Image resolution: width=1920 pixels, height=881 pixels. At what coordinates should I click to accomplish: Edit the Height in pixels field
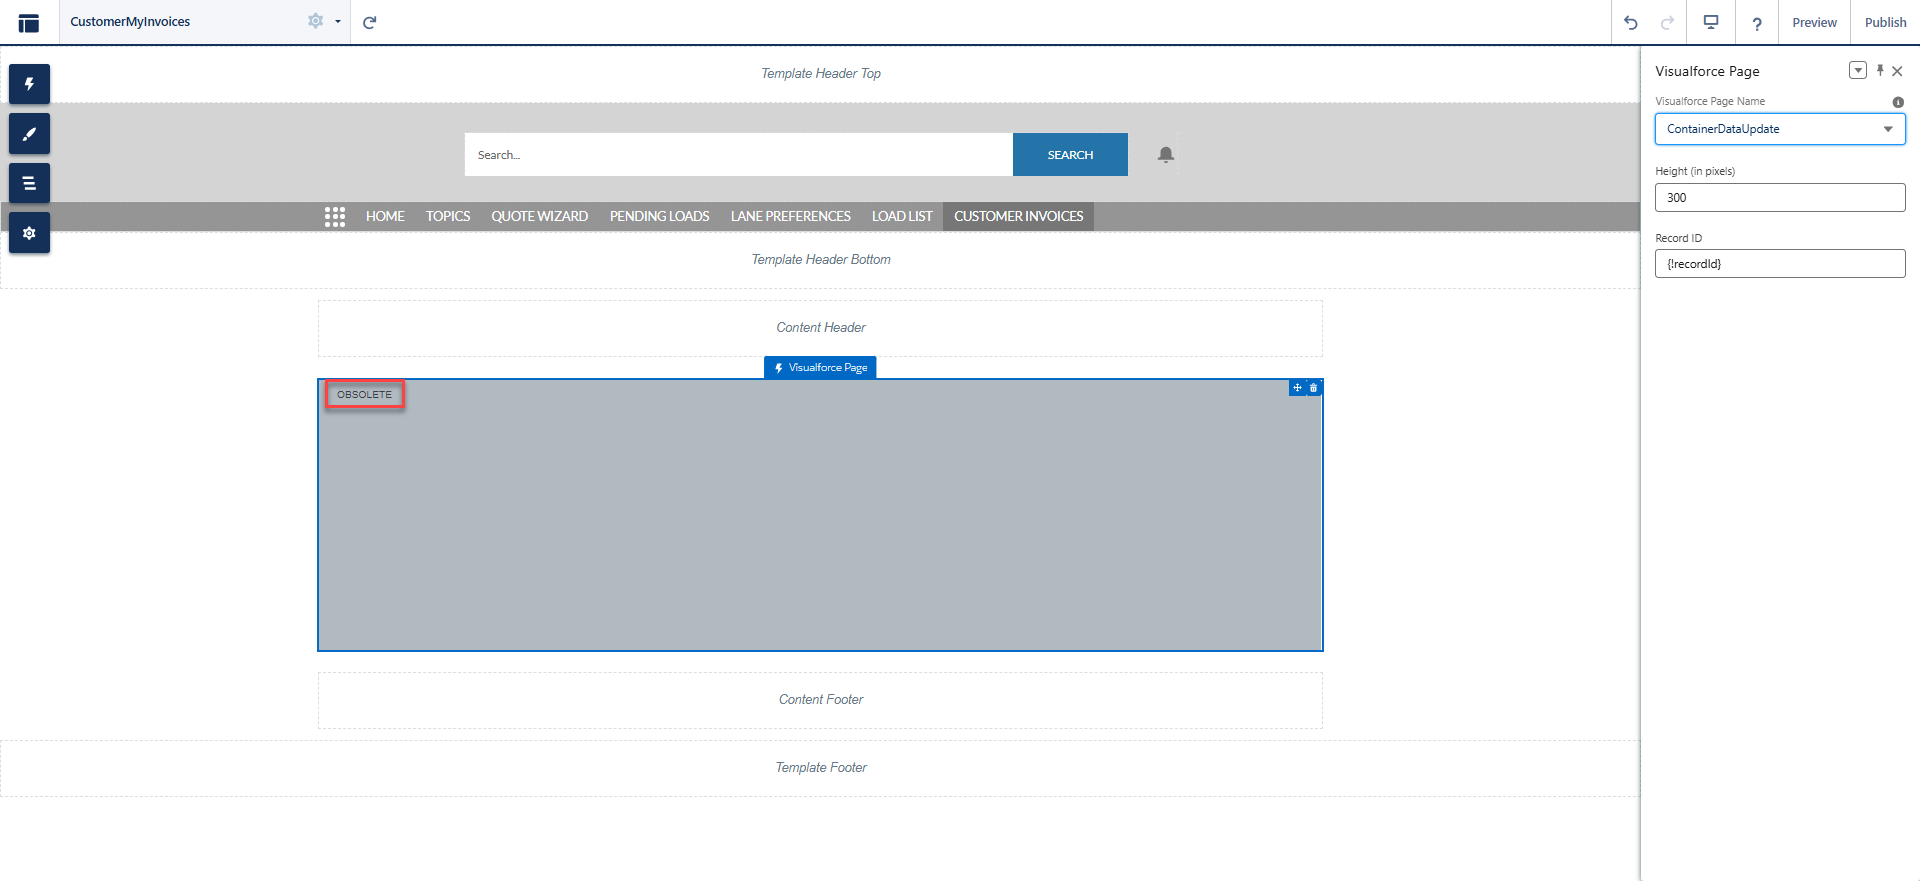[x=1780, y=198]
